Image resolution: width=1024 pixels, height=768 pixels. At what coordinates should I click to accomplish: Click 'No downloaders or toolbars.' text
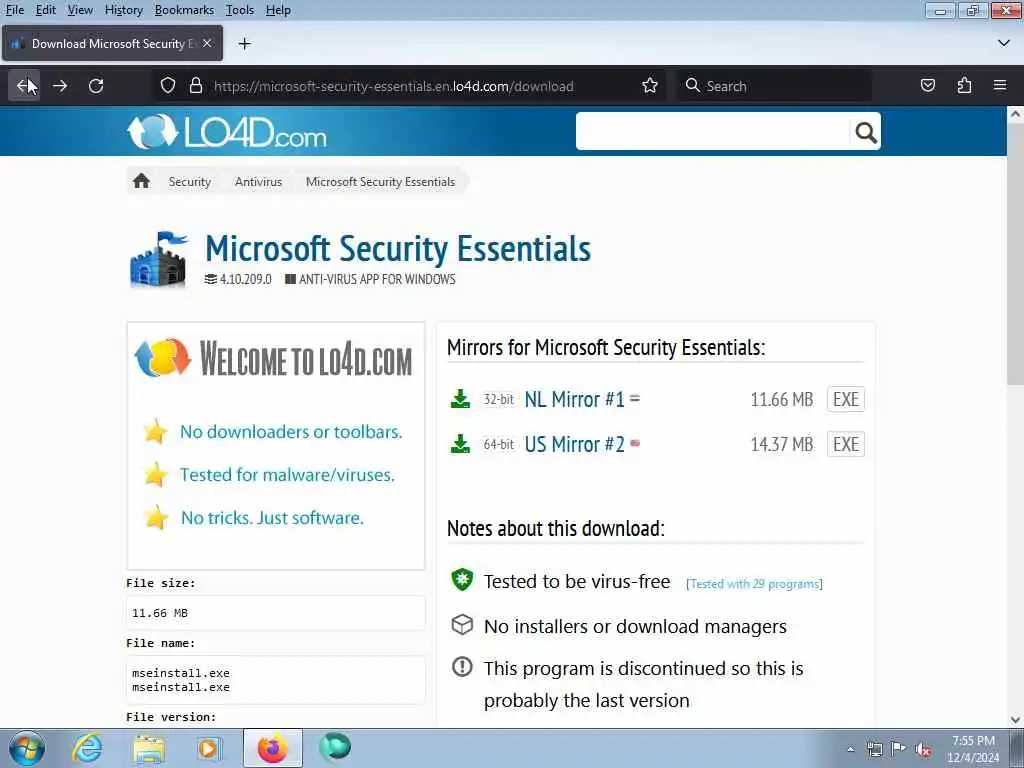point(291,432)
